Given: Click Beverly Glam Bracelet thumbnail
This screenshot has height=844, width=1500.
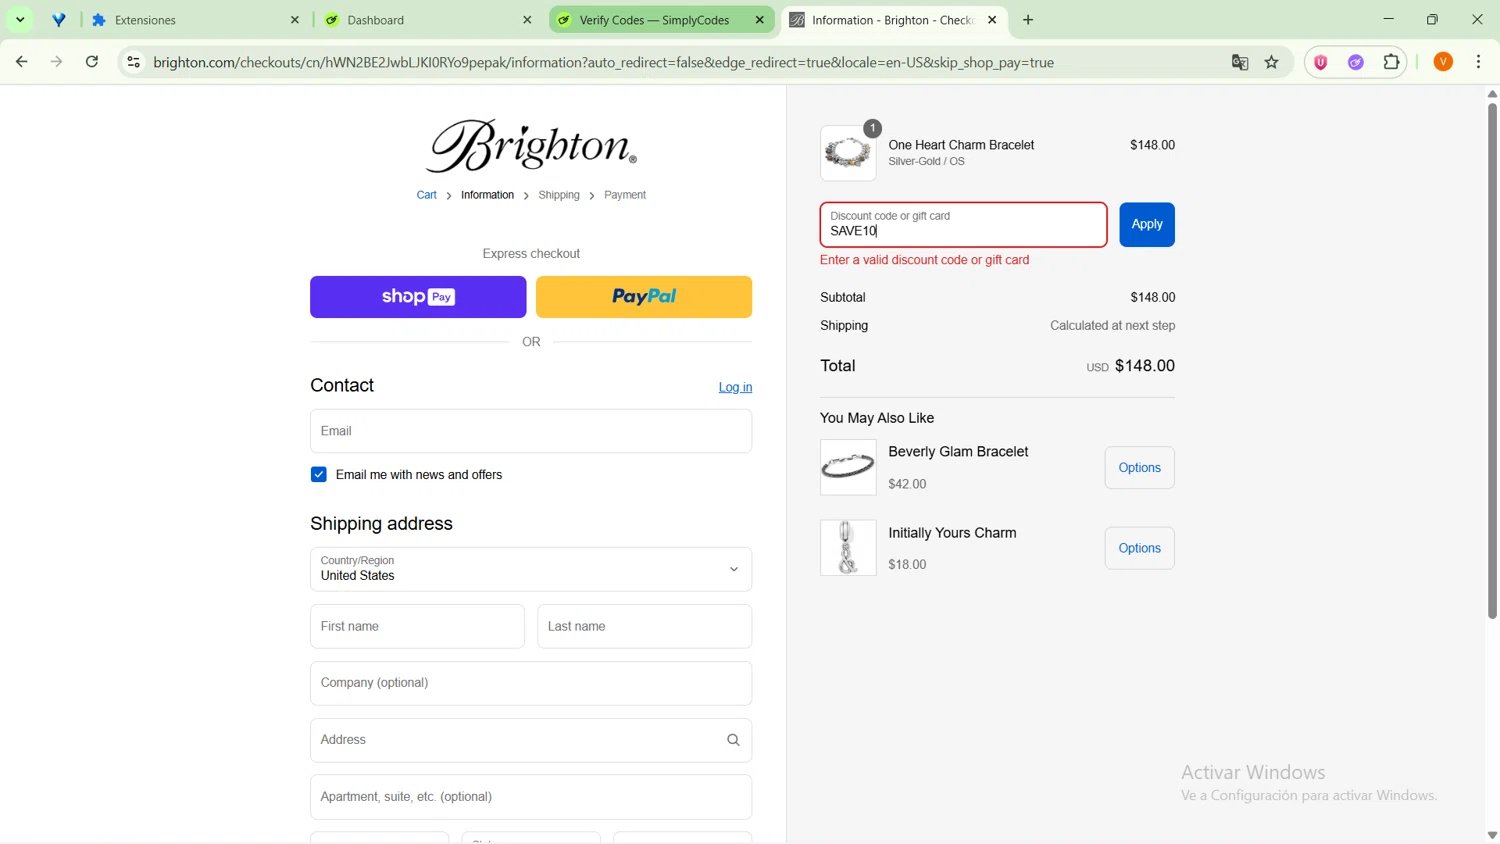Looking at the screenshot, I should [848, 467].
